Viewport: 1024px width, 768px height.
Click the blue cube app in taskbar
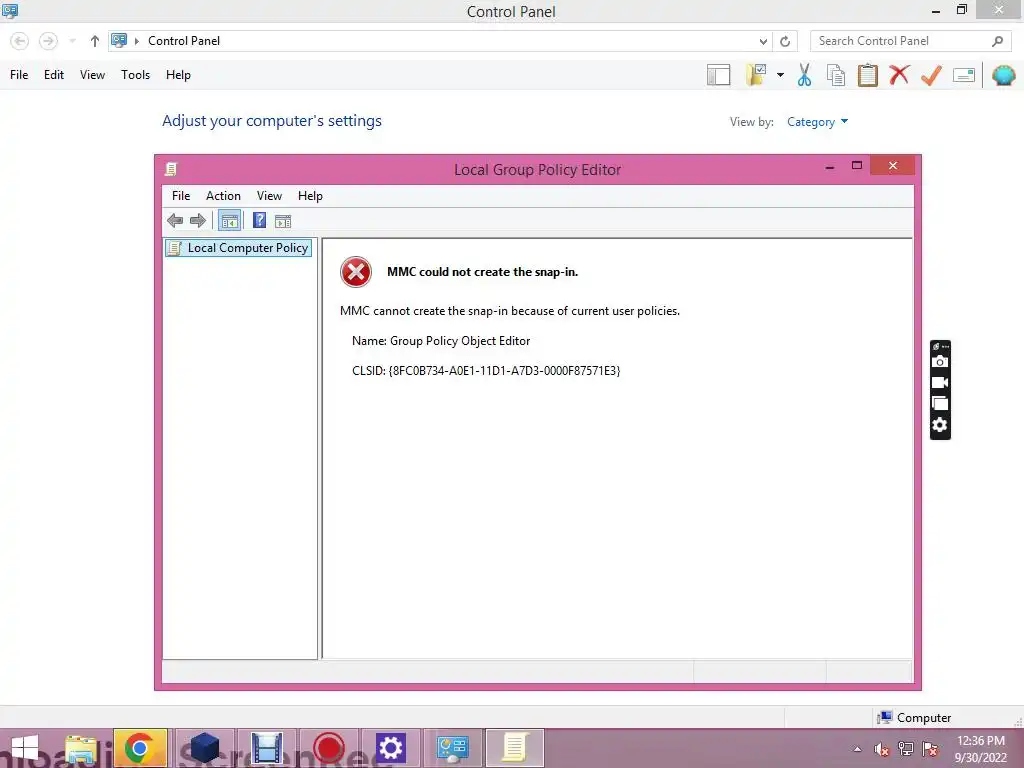tap(204, 748)
